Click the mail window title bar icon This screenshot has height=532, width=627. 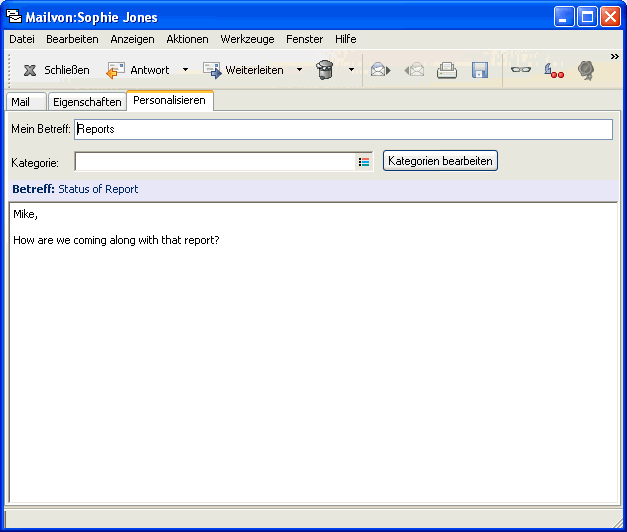point(14,16)
